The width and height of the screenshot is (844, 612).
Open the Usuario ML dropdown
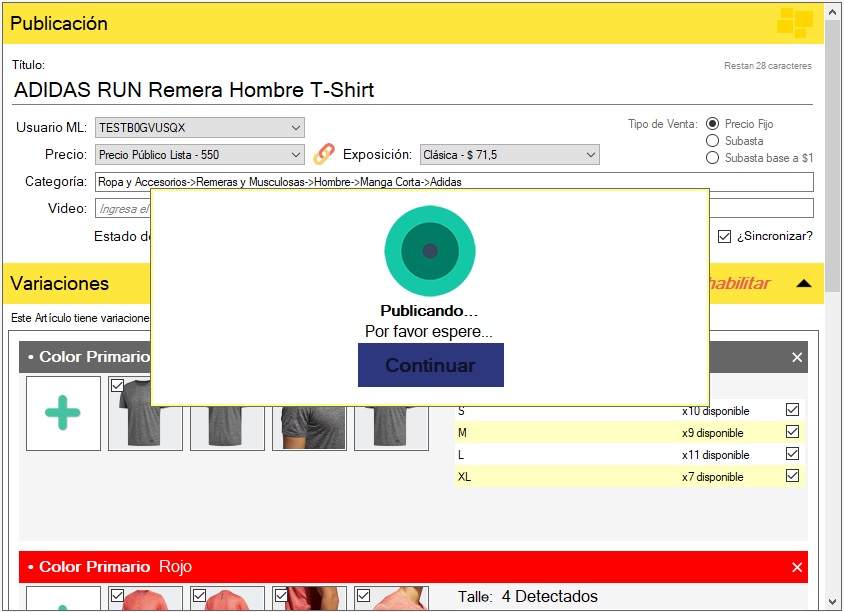(200, 128)
